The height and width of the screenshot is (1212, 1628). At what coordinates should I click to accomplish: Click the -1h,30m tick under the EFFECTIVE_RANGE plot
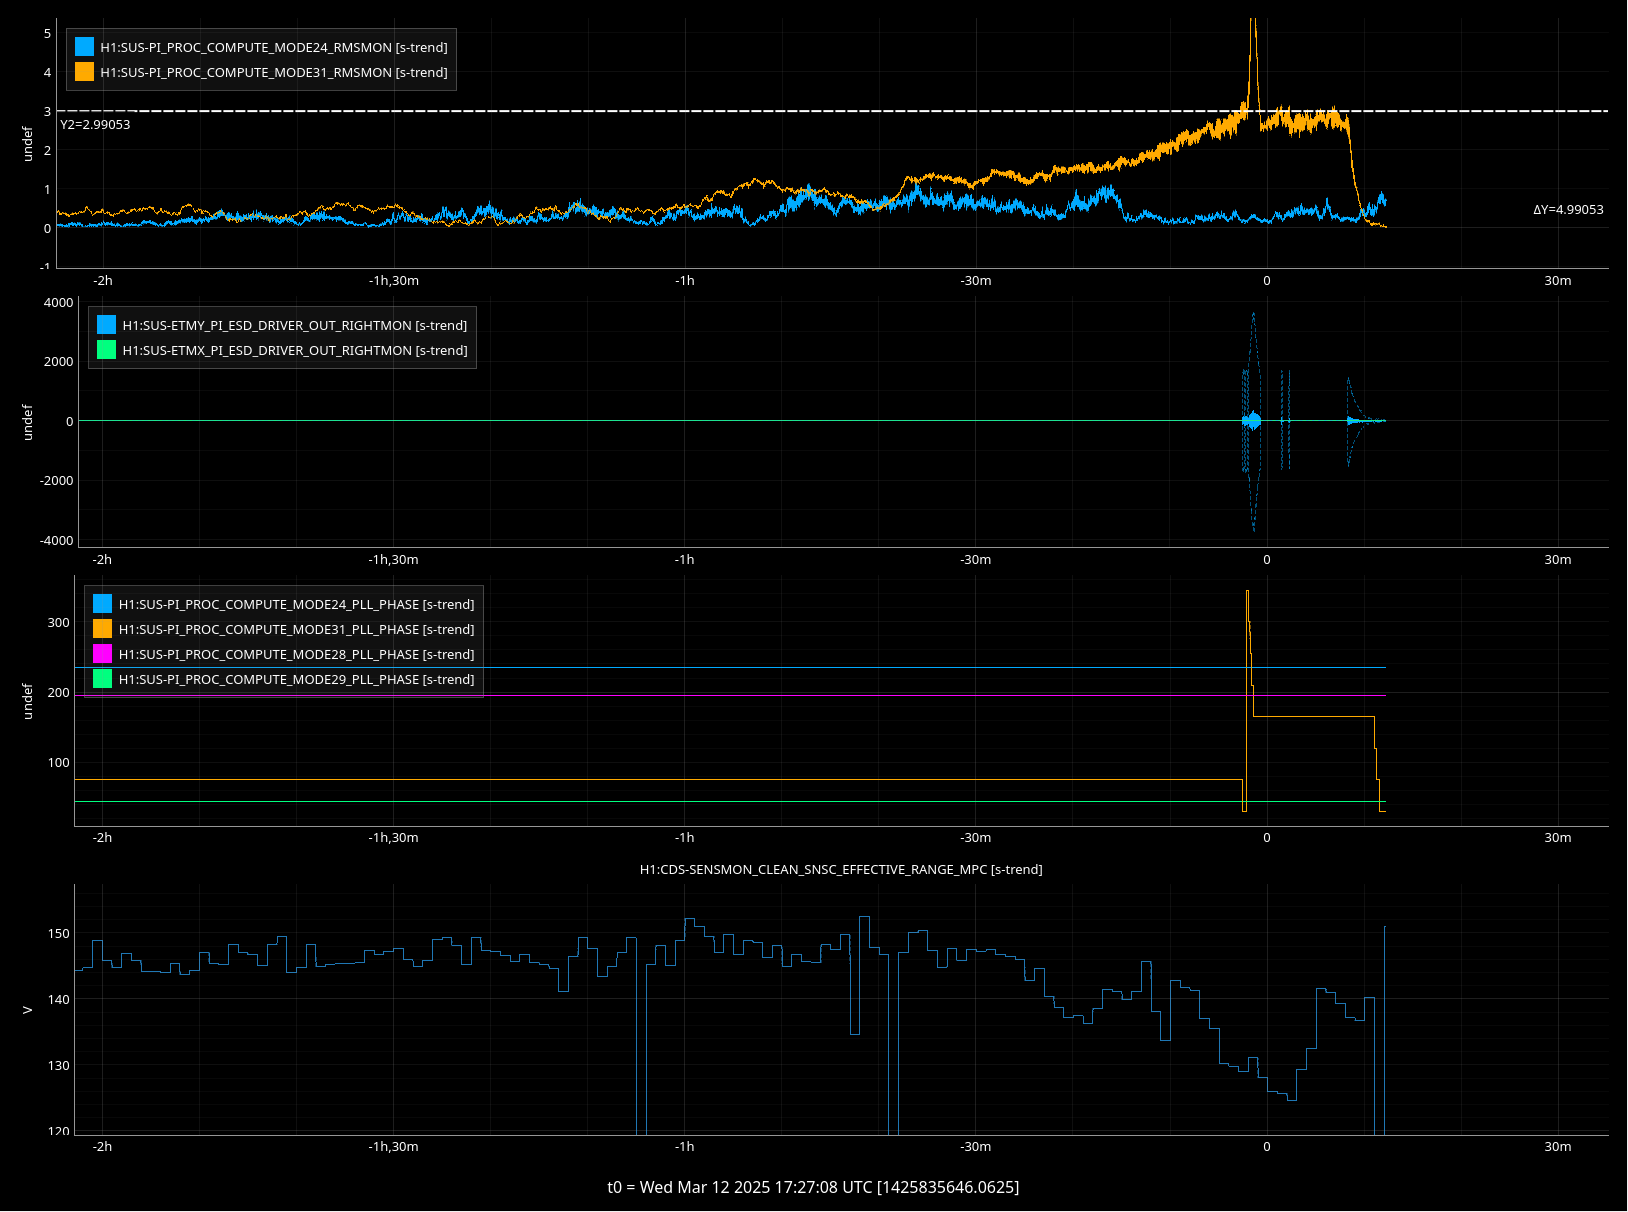394,1147
